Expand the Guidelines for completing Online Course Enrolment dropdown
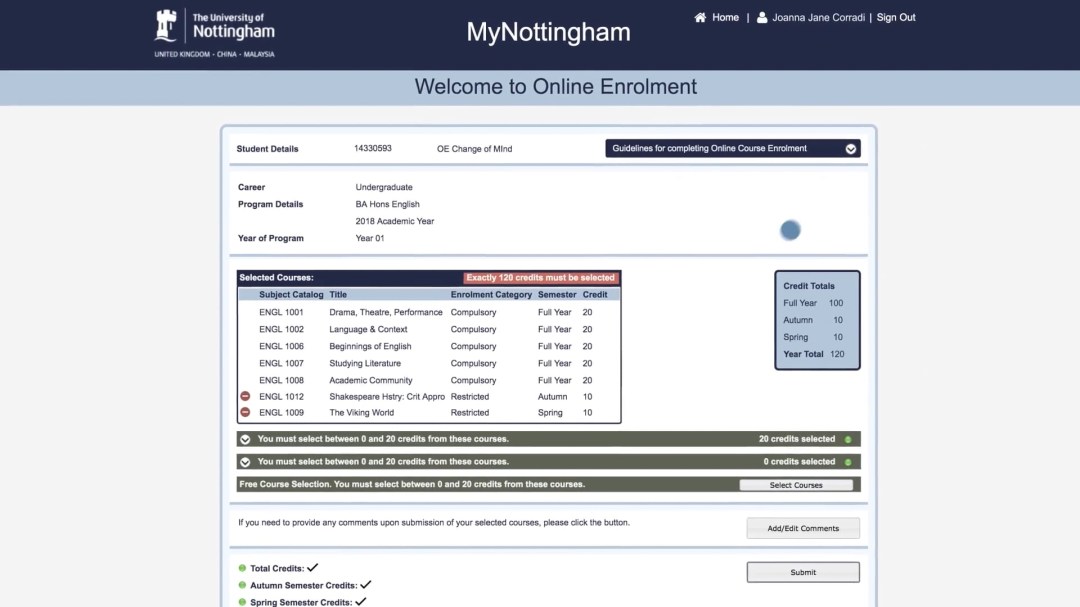The width and height of the screenshot is (1080, 607). [733, 148]
